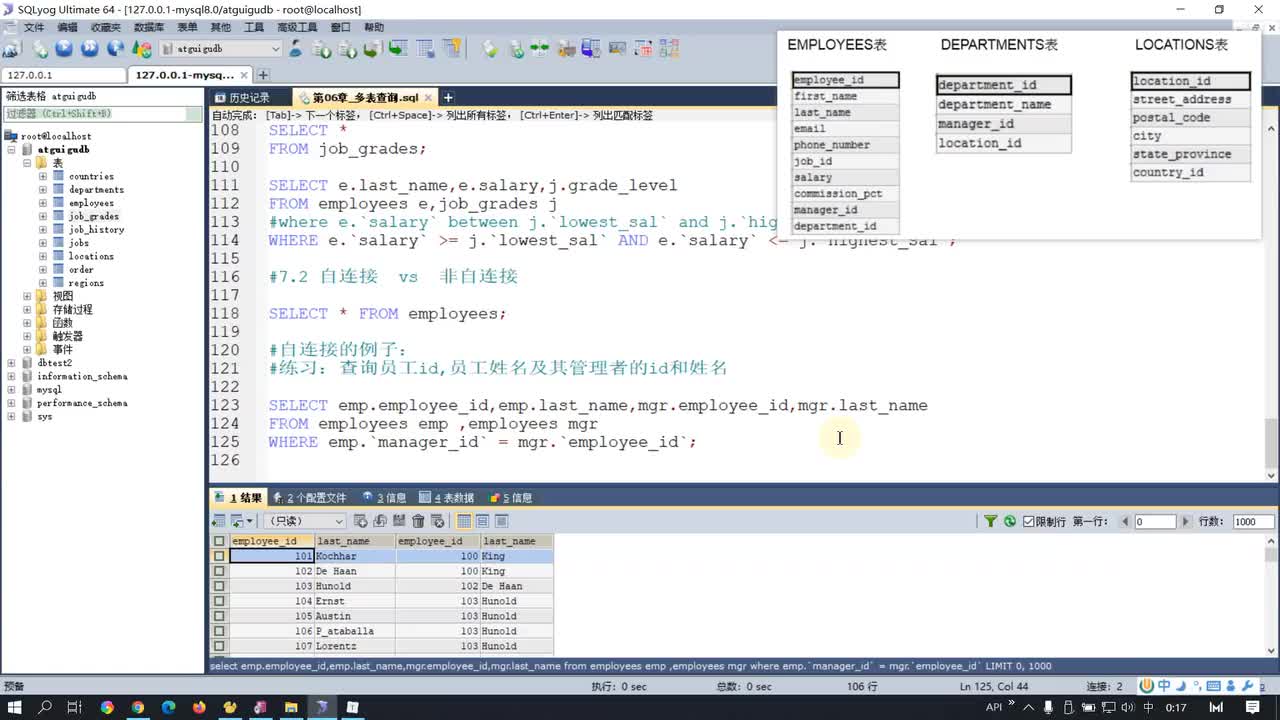This screenshot has width=1280, height=720.
Task: Add a new connection tab with plus
Action: point(263,75)
